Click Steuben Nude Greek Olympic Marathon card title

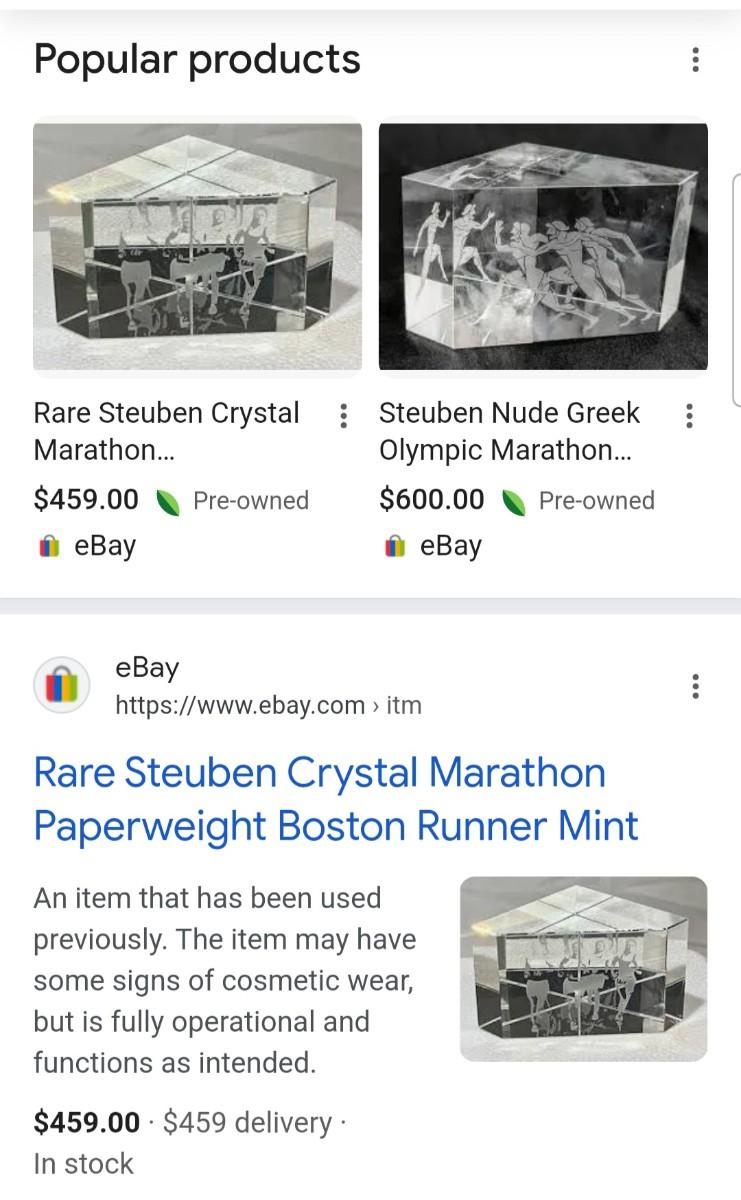coord(509,431)
